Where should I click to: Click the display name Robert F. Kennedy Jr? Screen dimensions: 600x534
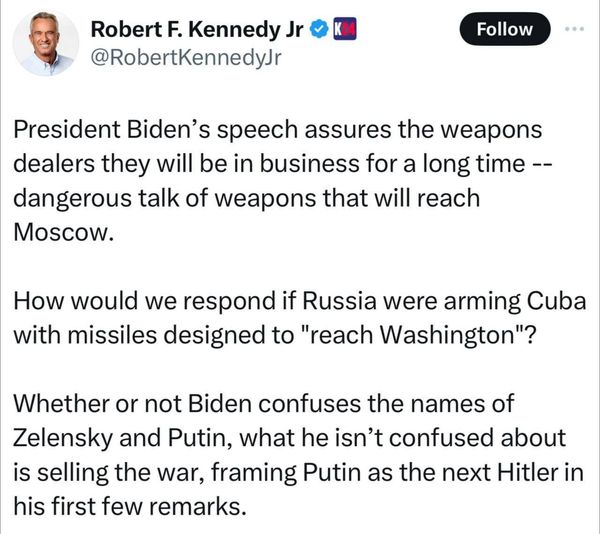click(x=194, y=29)
